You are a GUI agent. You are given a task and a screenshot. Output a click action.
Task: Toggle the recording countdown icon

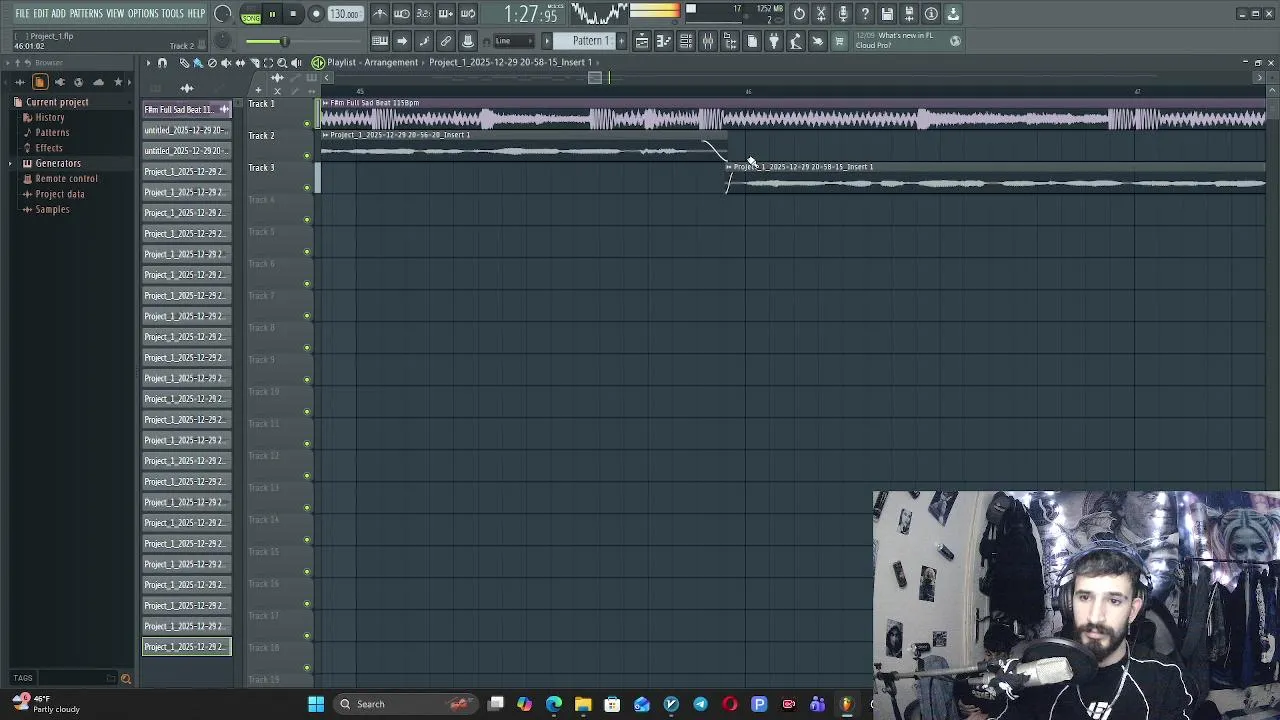coord(424,14)
